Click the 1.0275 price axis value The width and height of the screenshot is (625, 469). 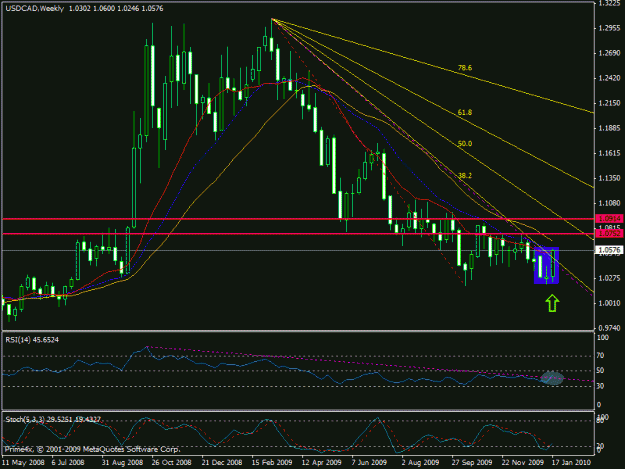(x=609, y=278)
